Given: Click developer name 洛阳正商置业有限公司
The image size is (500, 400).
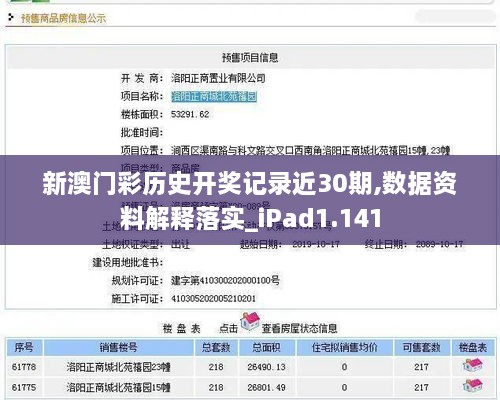Looking at the screenshot, I should (x=218, y=78).
